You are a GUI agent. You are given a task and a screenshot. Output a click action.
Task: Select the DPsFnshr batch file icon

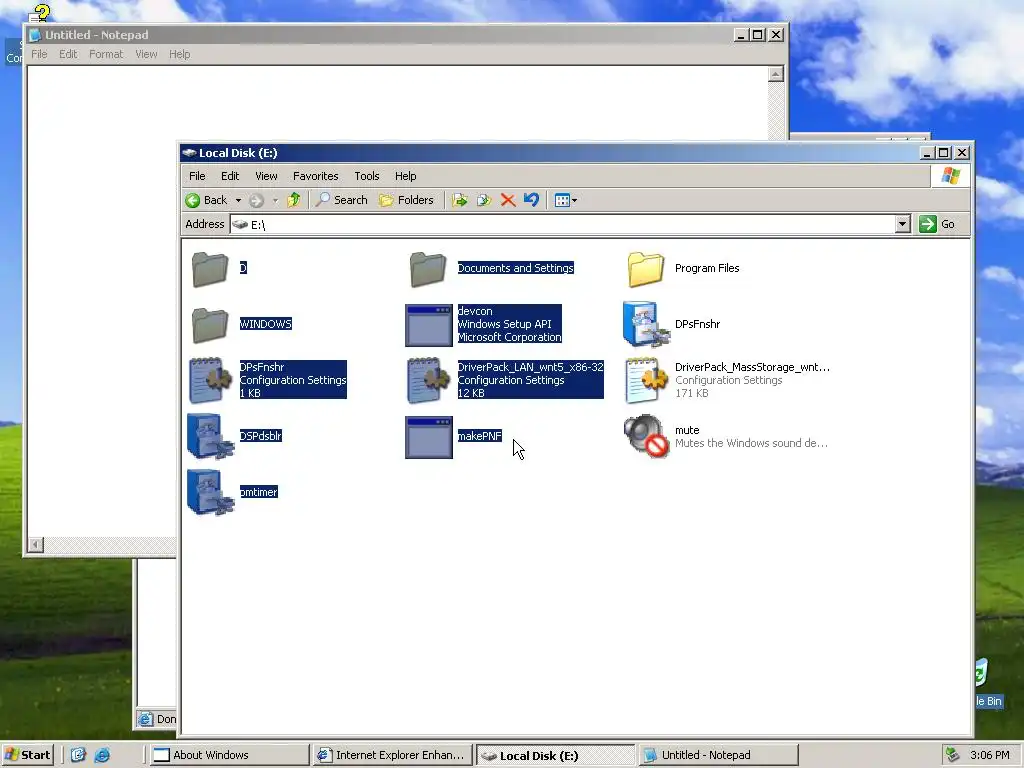coord(646,324)
